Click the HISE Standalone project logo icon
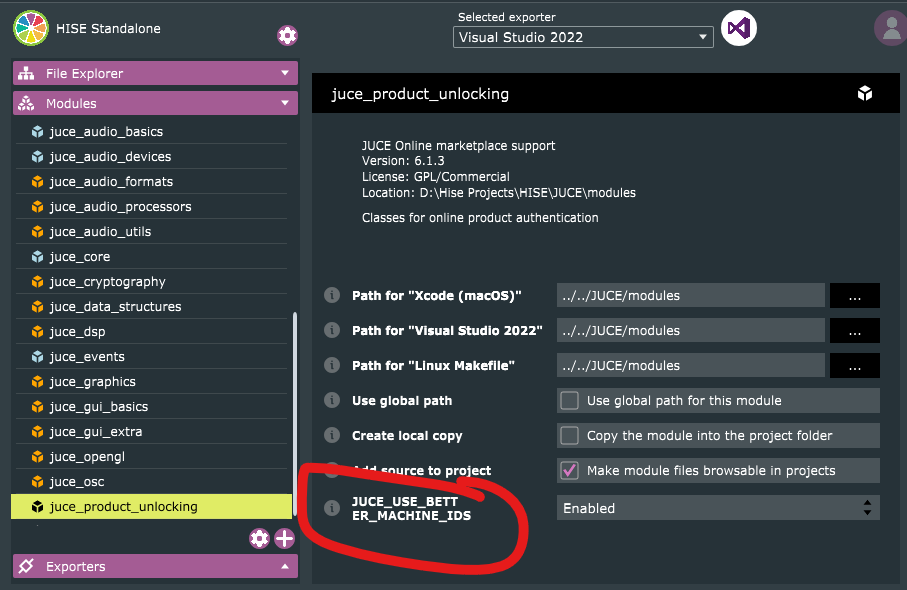The image size is (907, 590). [x=31, y=28]
